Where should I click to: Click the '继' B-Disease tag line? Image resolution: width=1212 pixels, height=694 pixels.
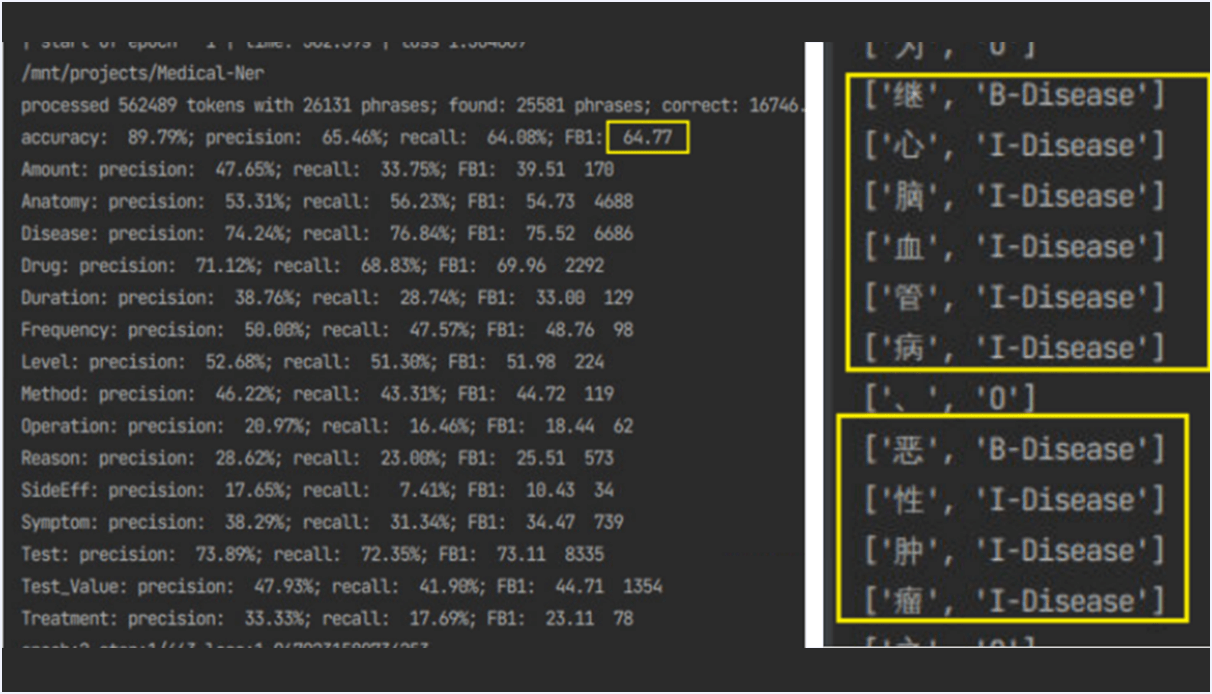pyautogui.click(x=1014, y=96)
